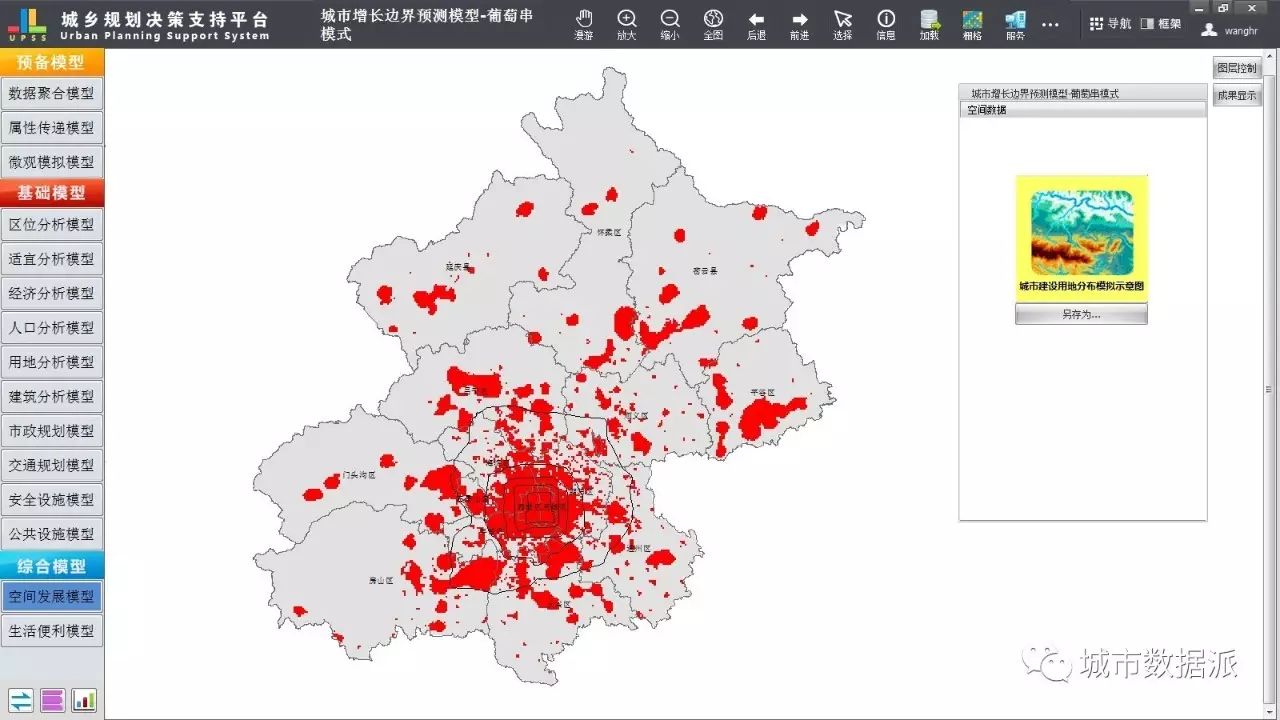
Task: Open 经济分析模型 model
Action: click(52, 293)
